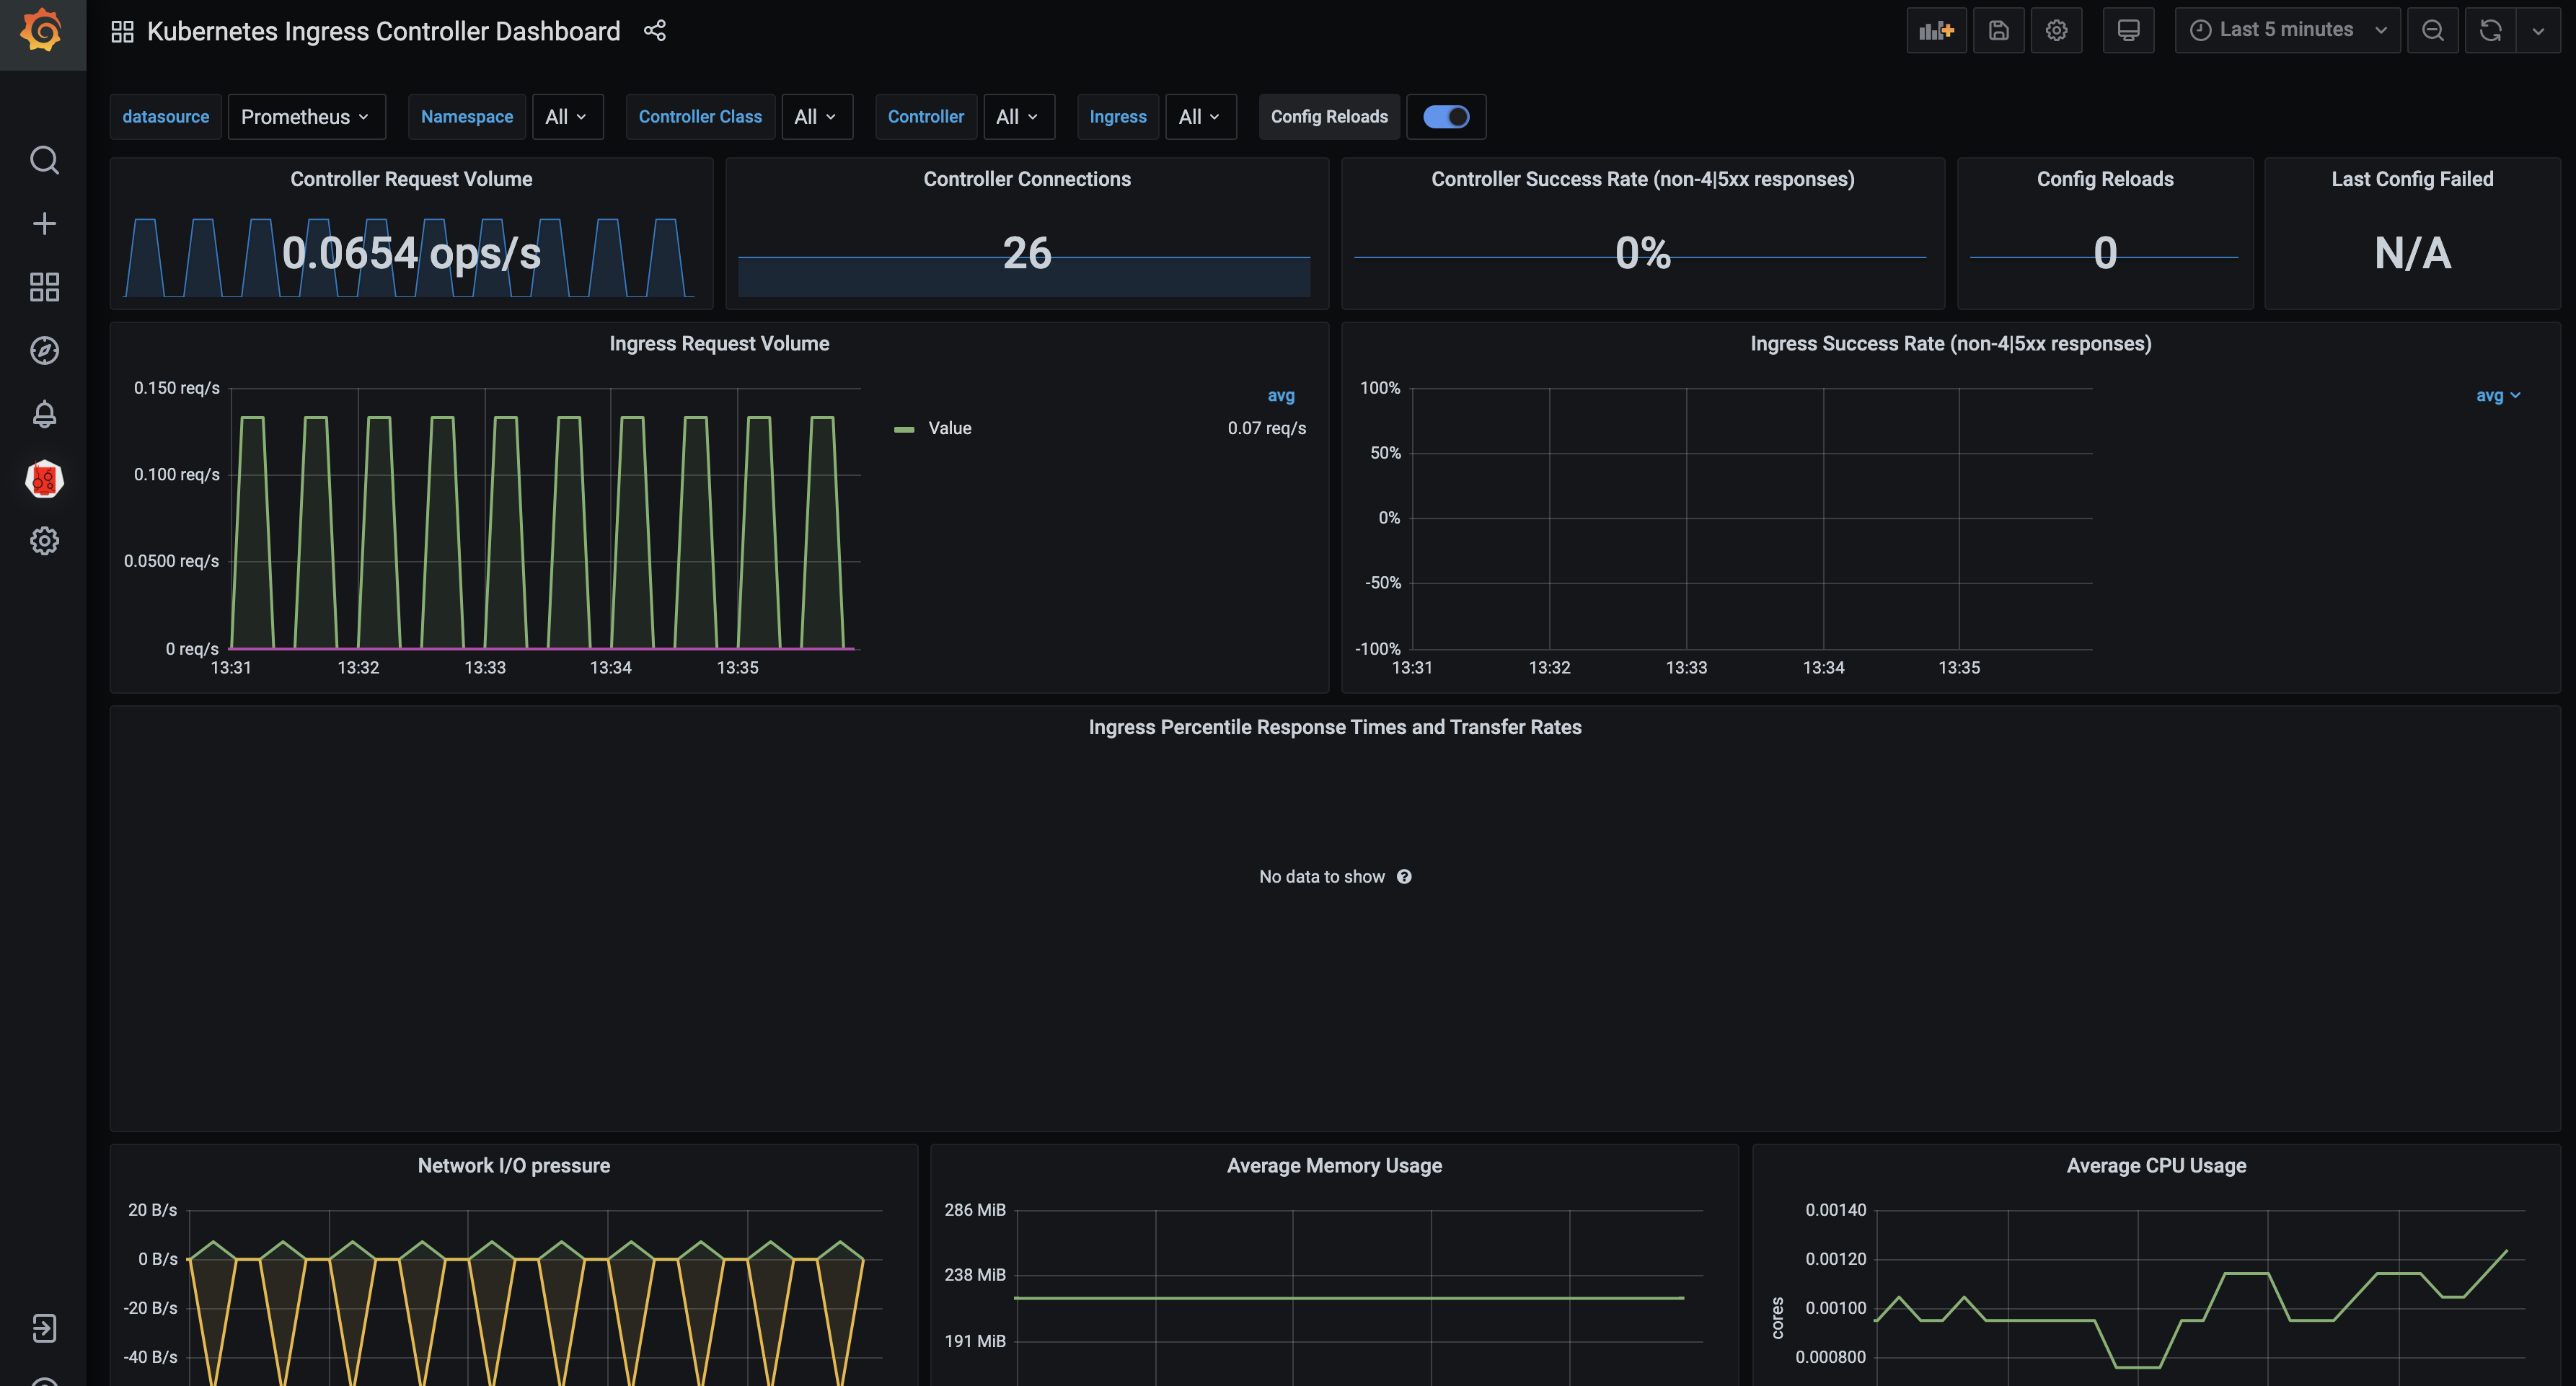
Task: Open the Explore compass icon
Action: (44, 351)
